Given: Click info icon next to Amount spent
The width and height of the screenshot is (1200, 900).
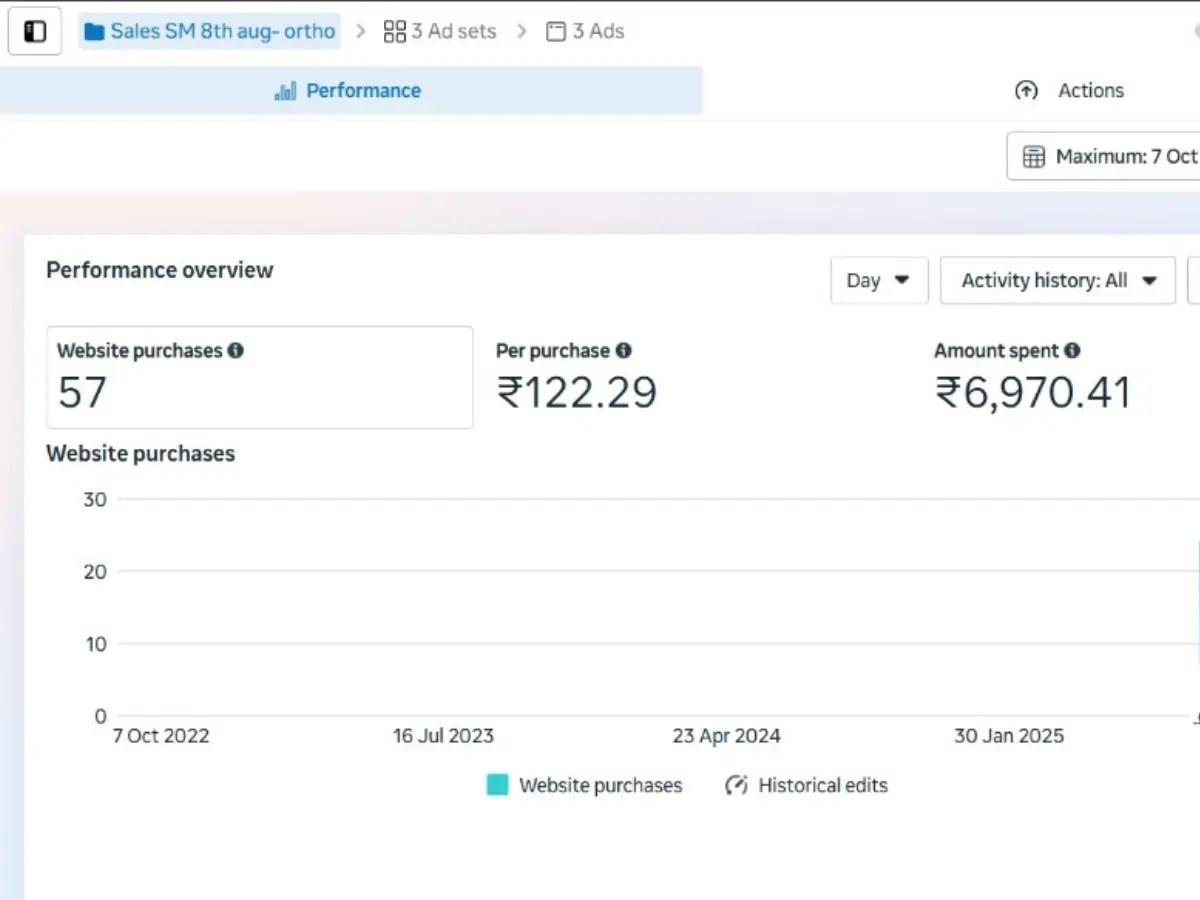Looking at the screenshot, I should (1072, 351).
